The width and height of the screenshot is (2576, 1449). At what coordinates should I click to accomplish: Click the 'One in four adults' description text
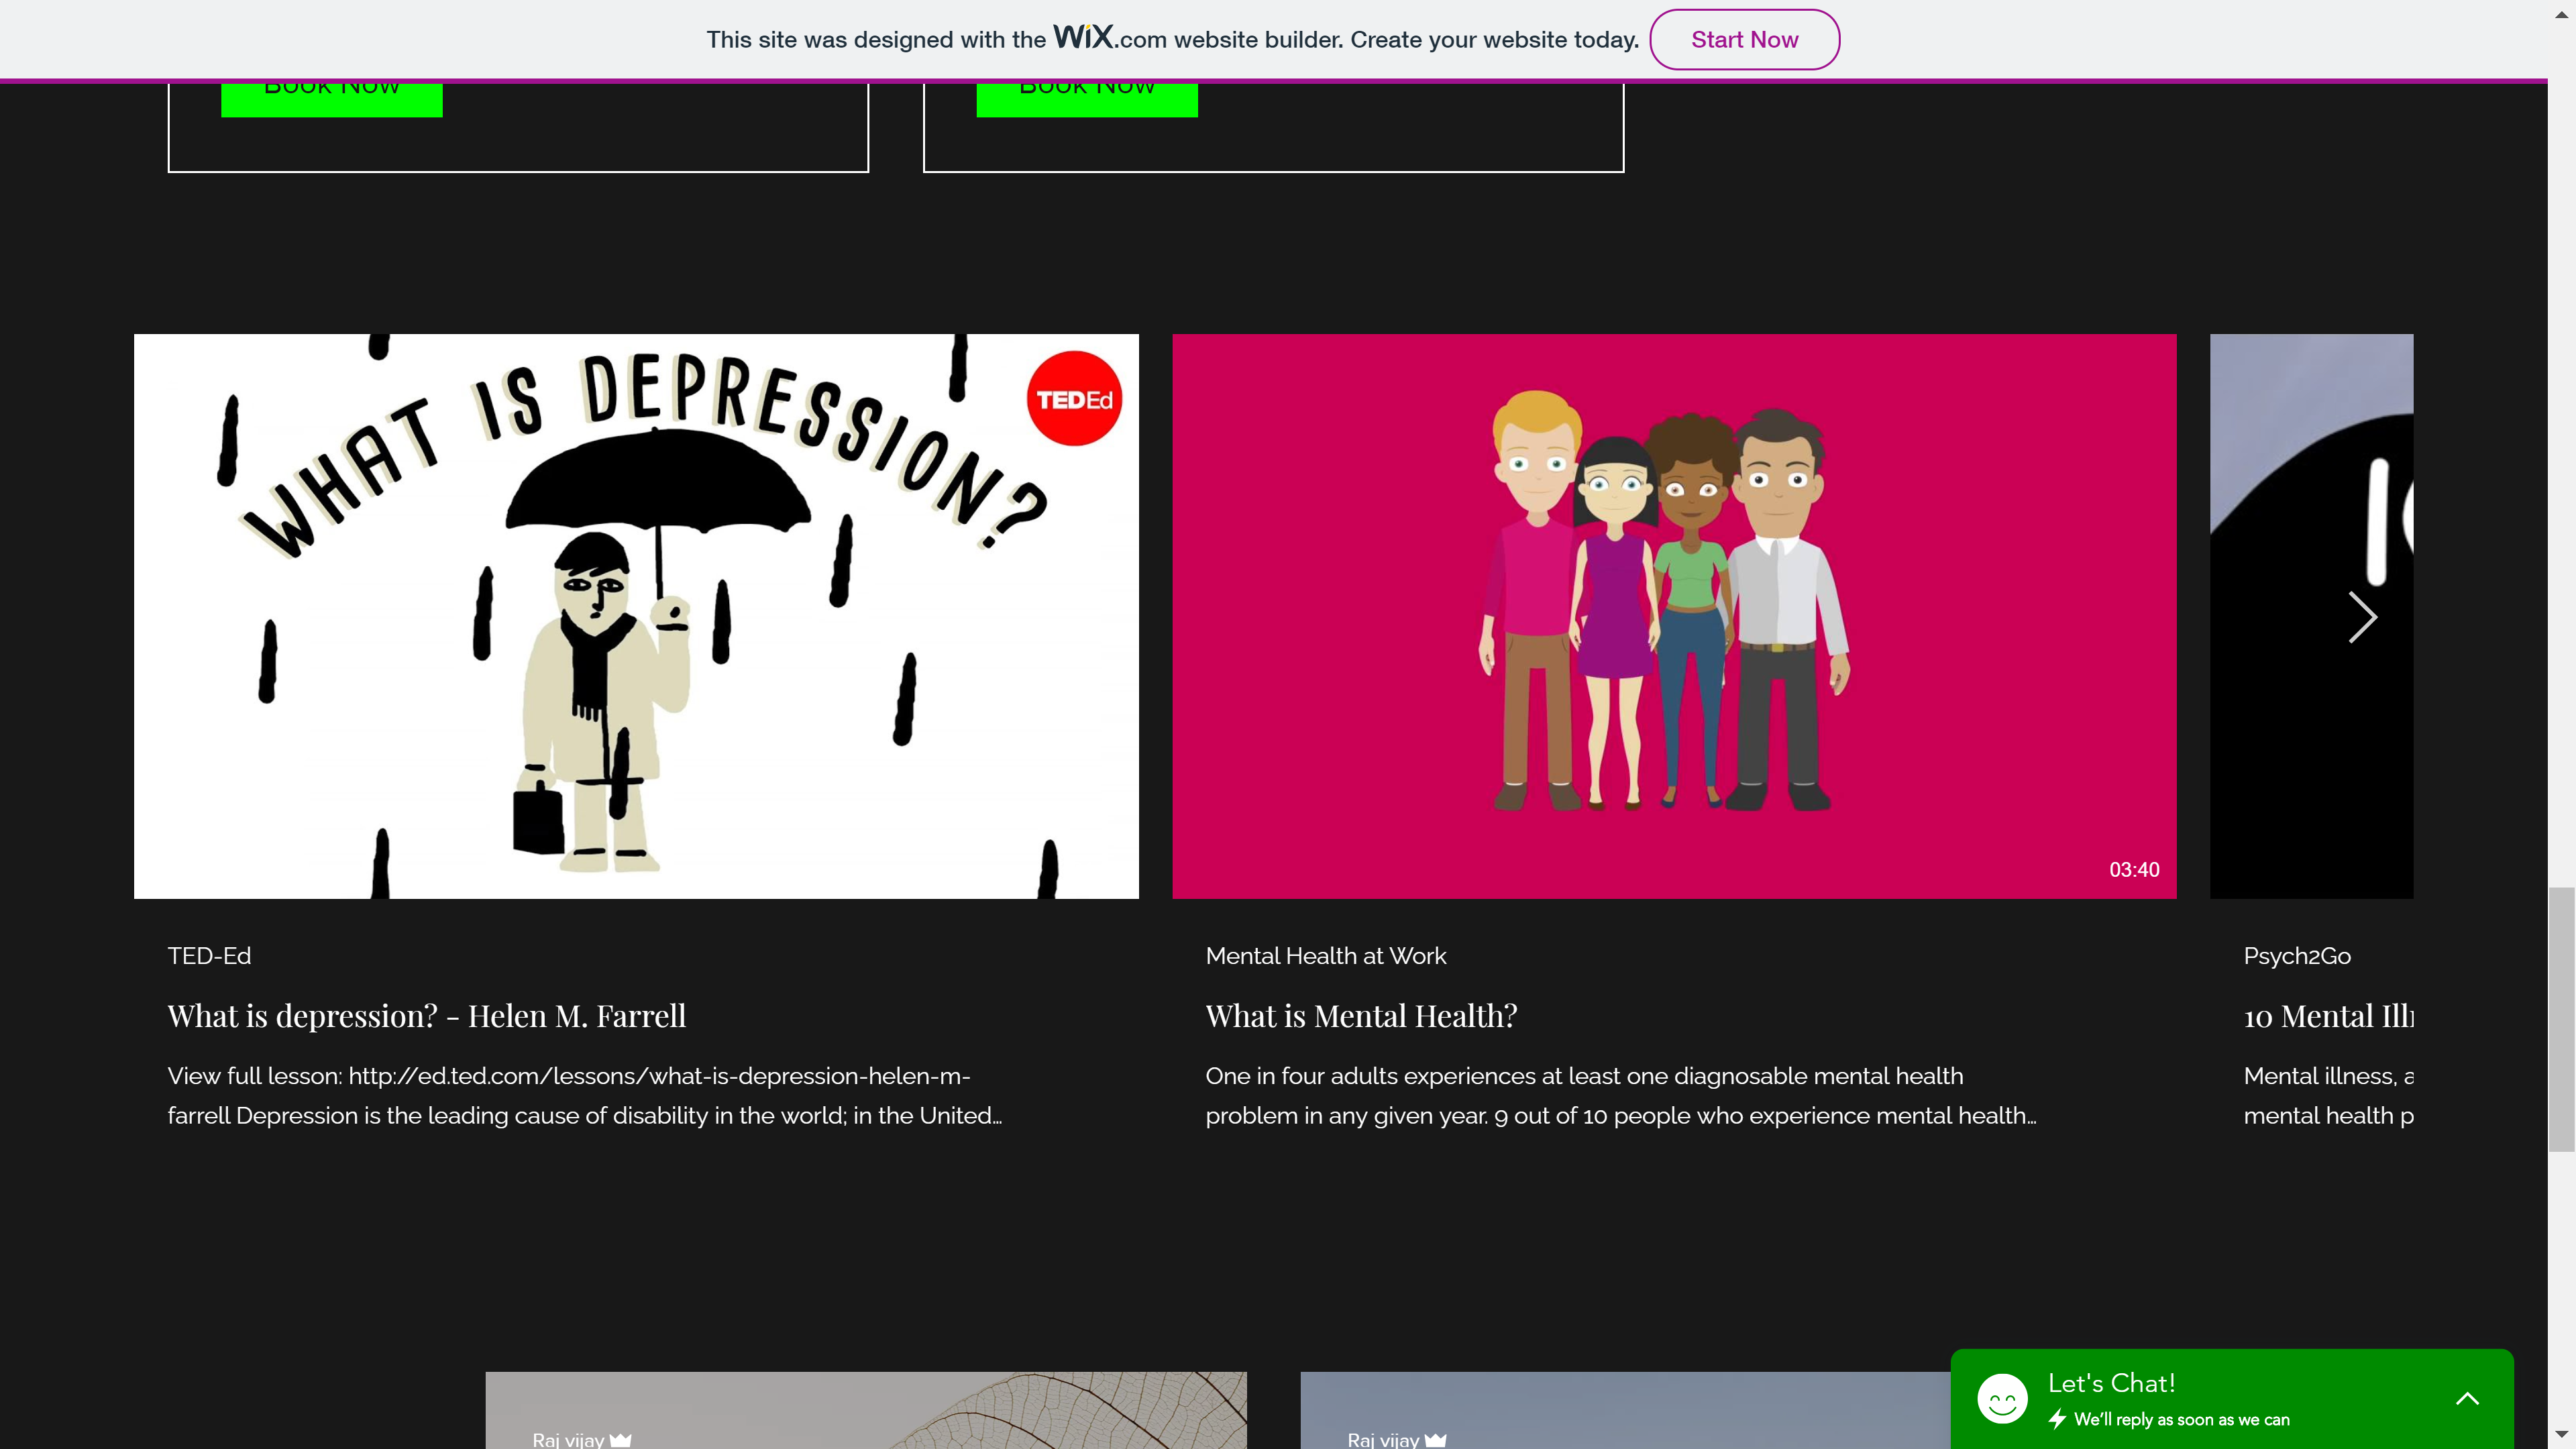point(1621,1095)
